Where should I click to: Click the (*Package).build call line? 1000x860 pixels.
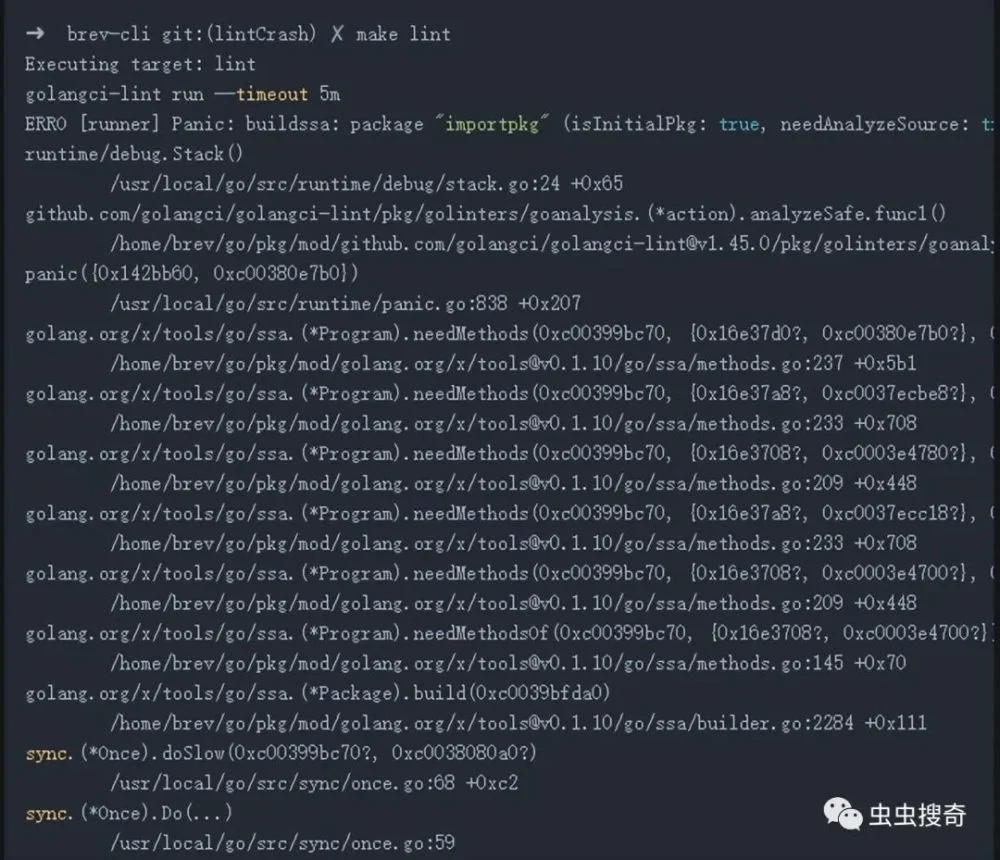[318, 693]
